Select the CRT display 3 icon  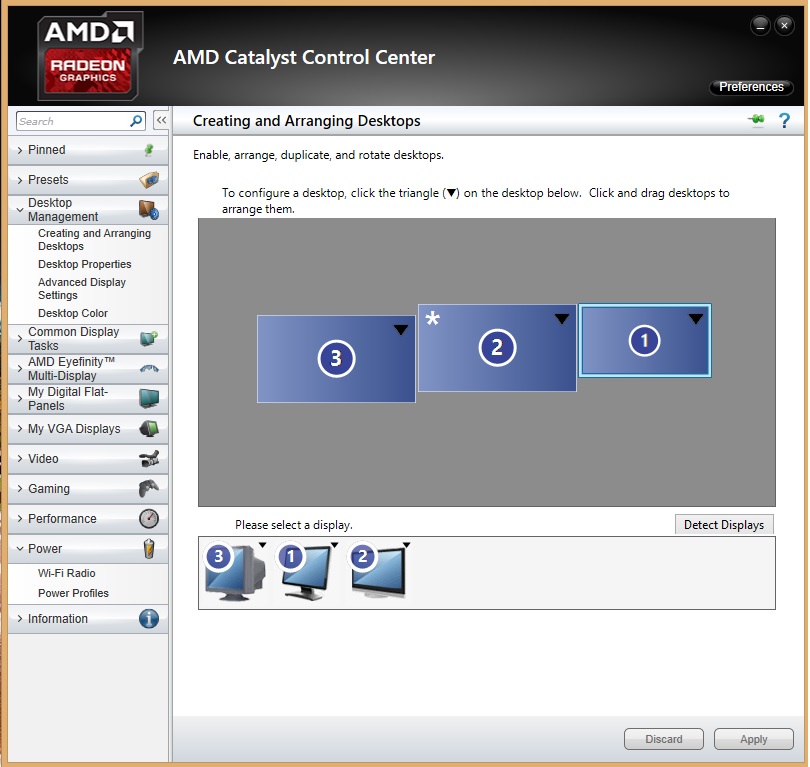[x=235, y=572]
